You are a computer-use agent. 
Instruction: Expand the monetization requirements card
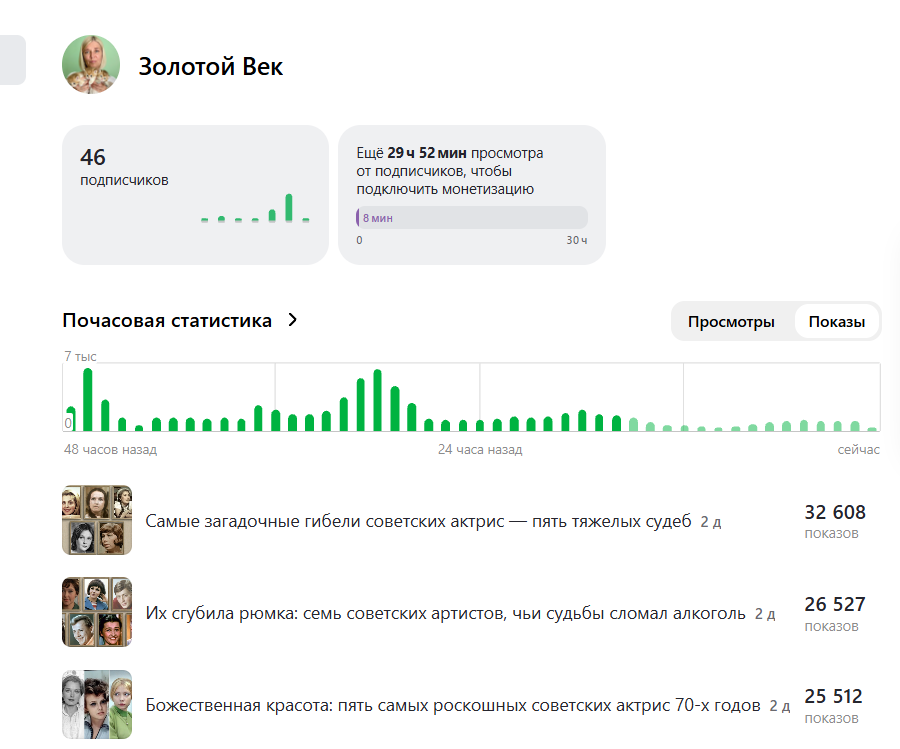474,194
